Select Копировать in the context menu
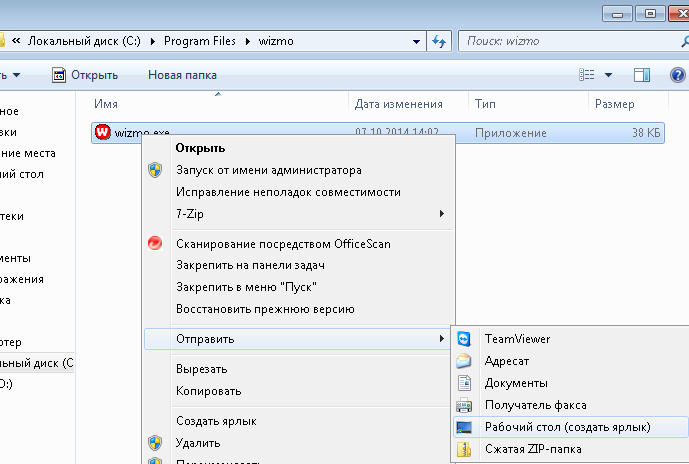Viewport: 689px width, 464px height. pyautogui.click(x=208, y=391)
